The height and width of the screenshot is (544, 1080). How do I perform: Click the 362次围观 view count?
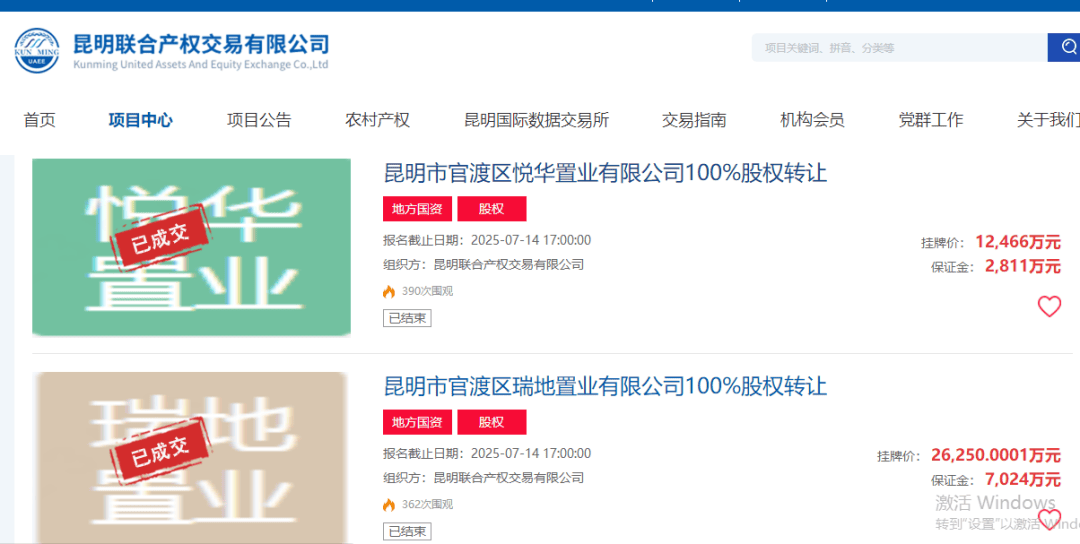coord(428,505)
